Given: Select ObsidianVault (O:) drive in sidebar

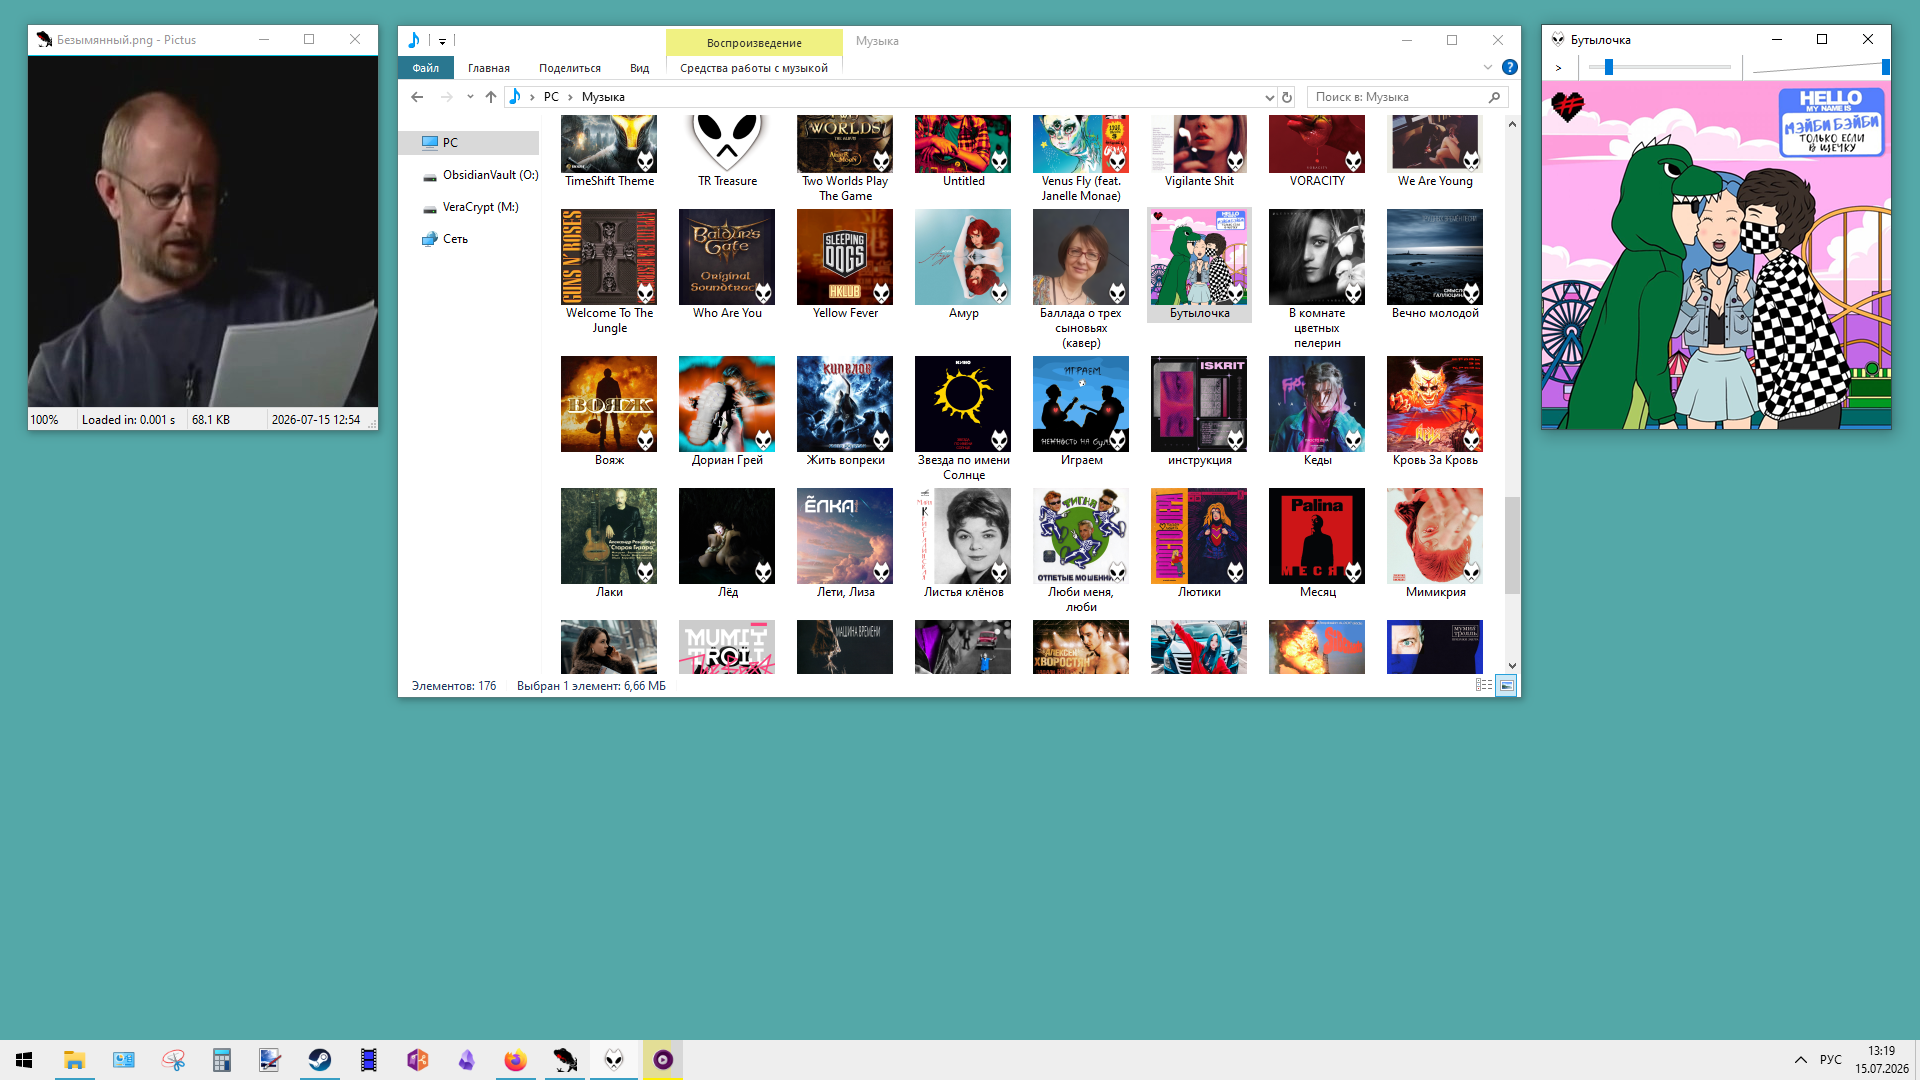Looking at the screenshot, I should 480,175.
